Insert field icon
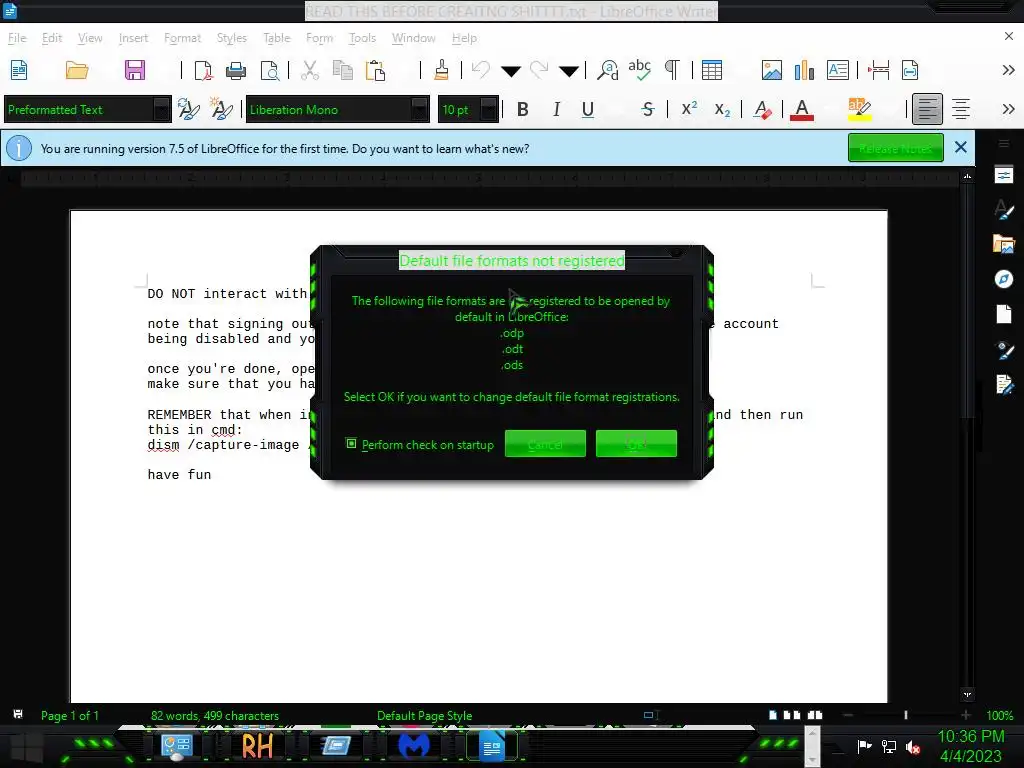The width and height of the screenshot is (1024, 768). (x=910, y=70)
